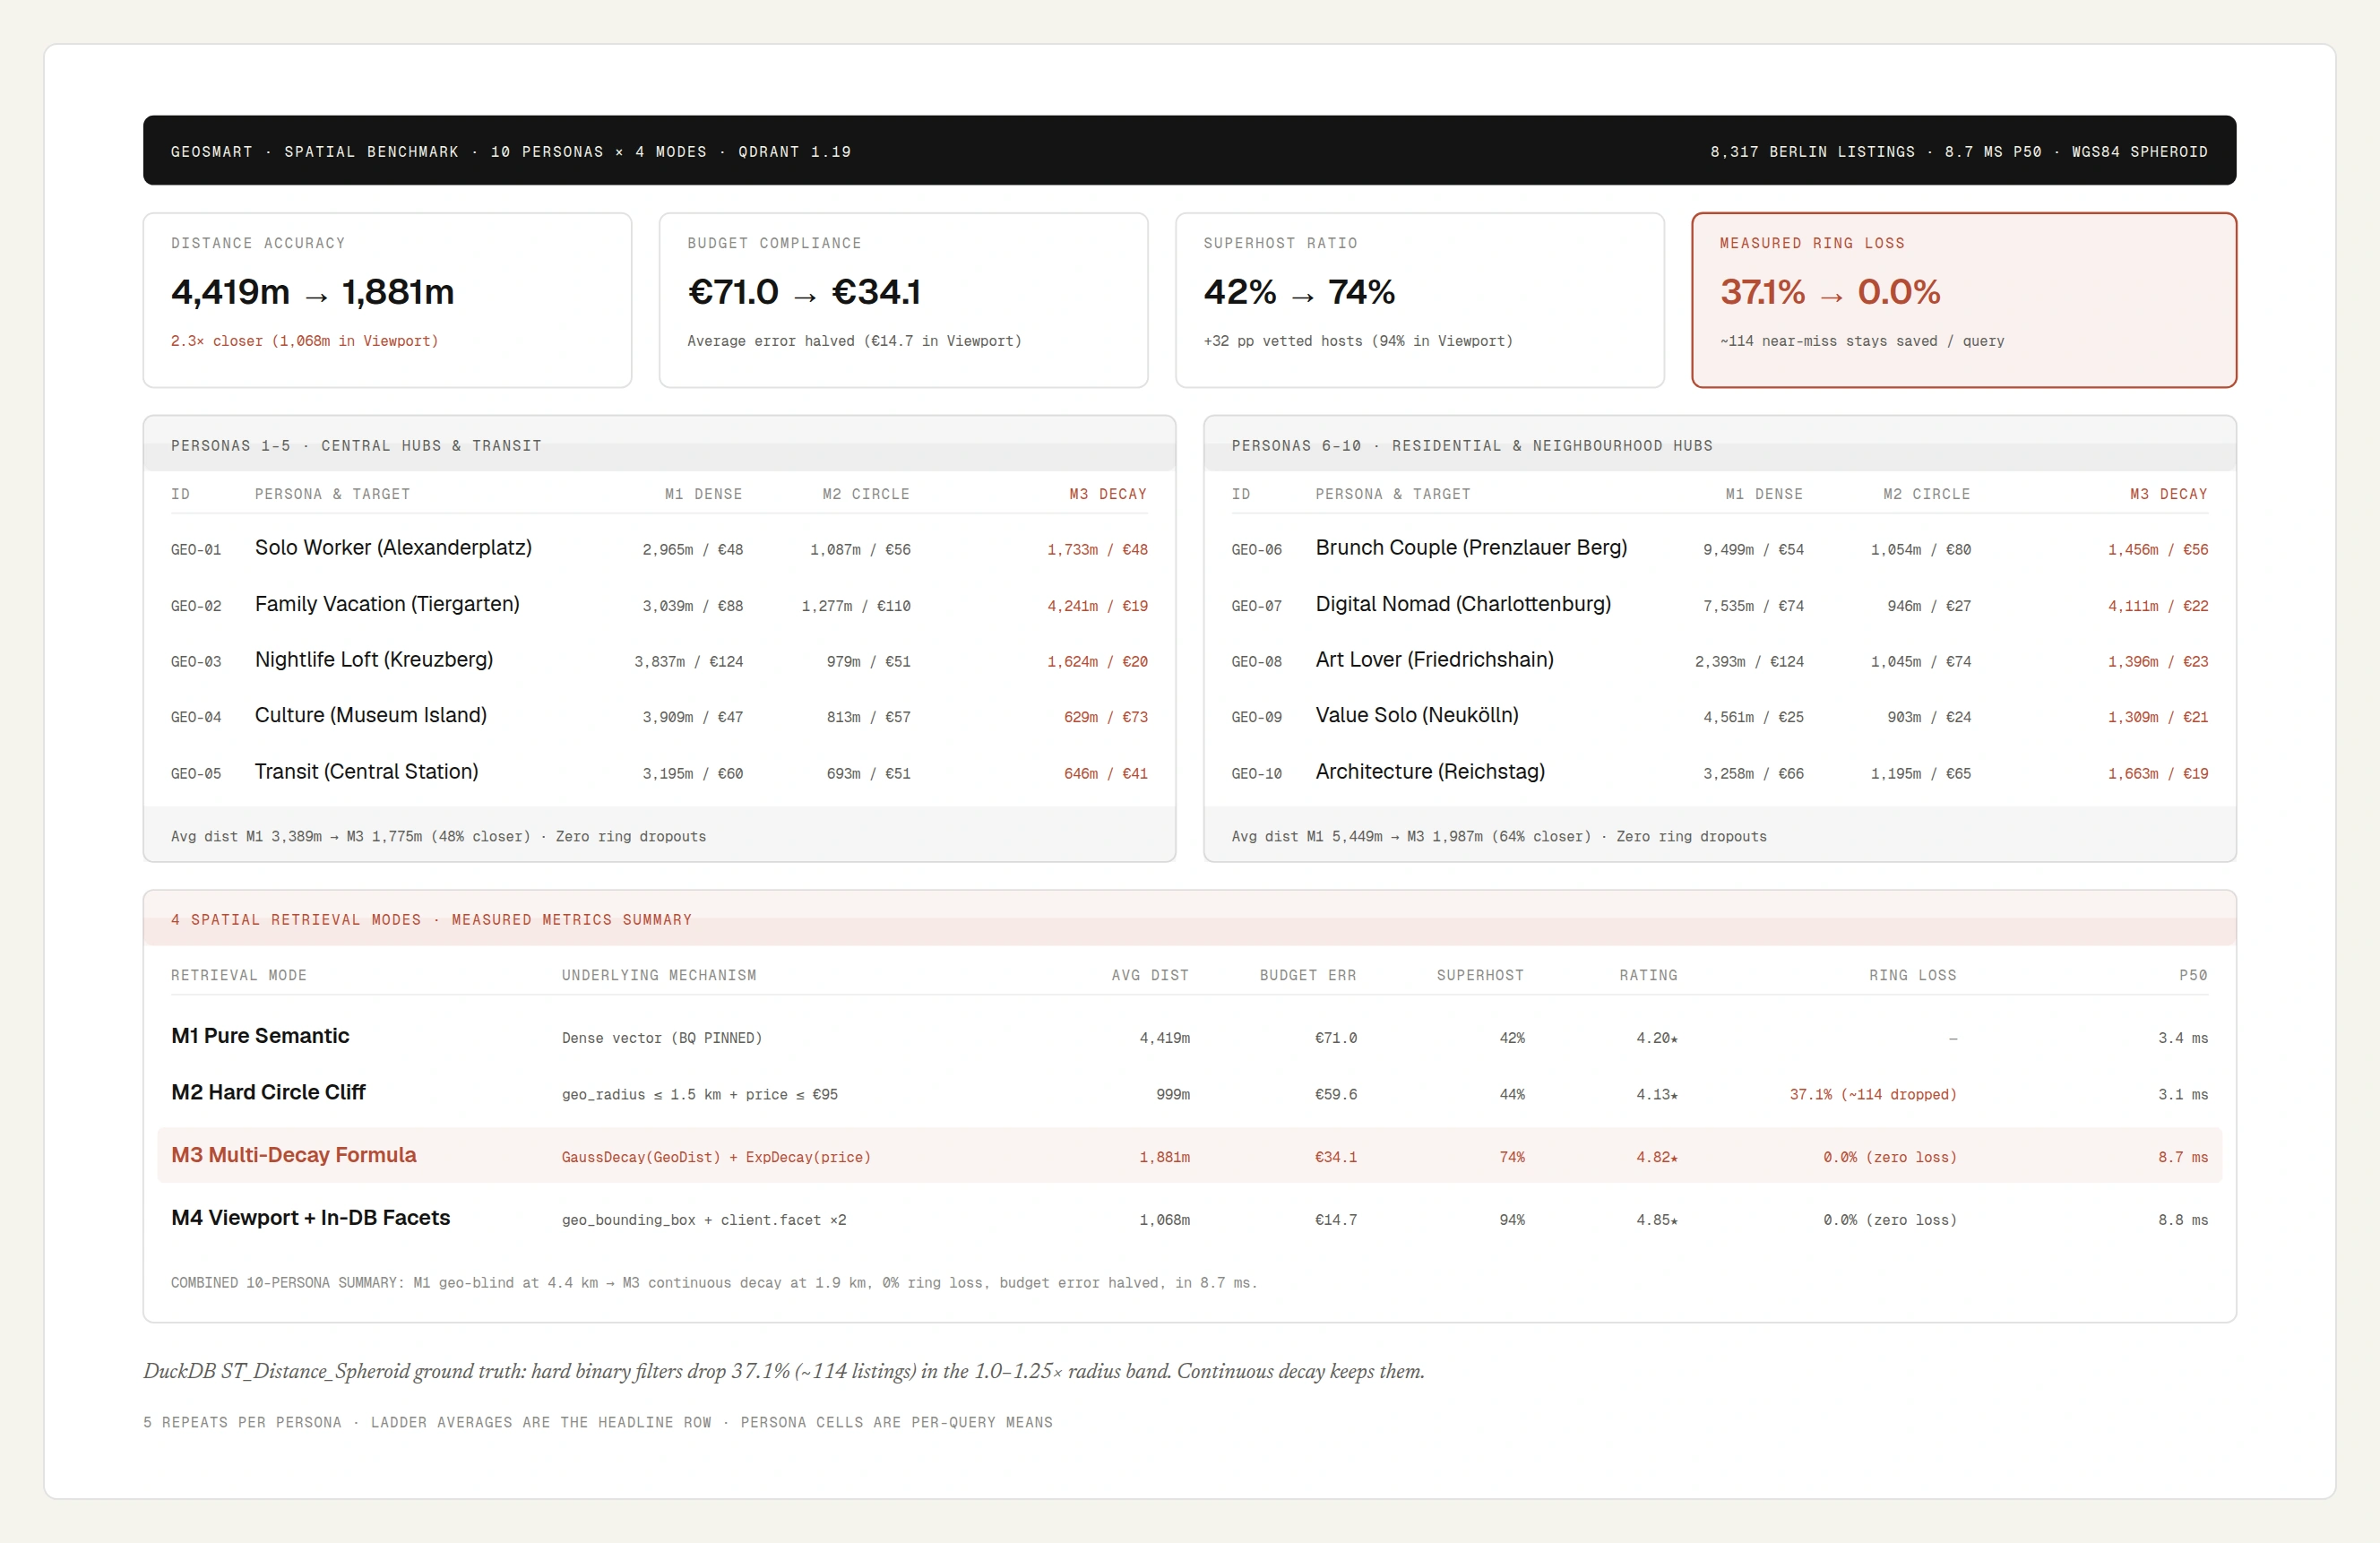This screenshot has height=1543, width=2380.
Task: Click the 'Personas 1-5 · Central Hubs & Transit' heading
Action: pos(356,446)
